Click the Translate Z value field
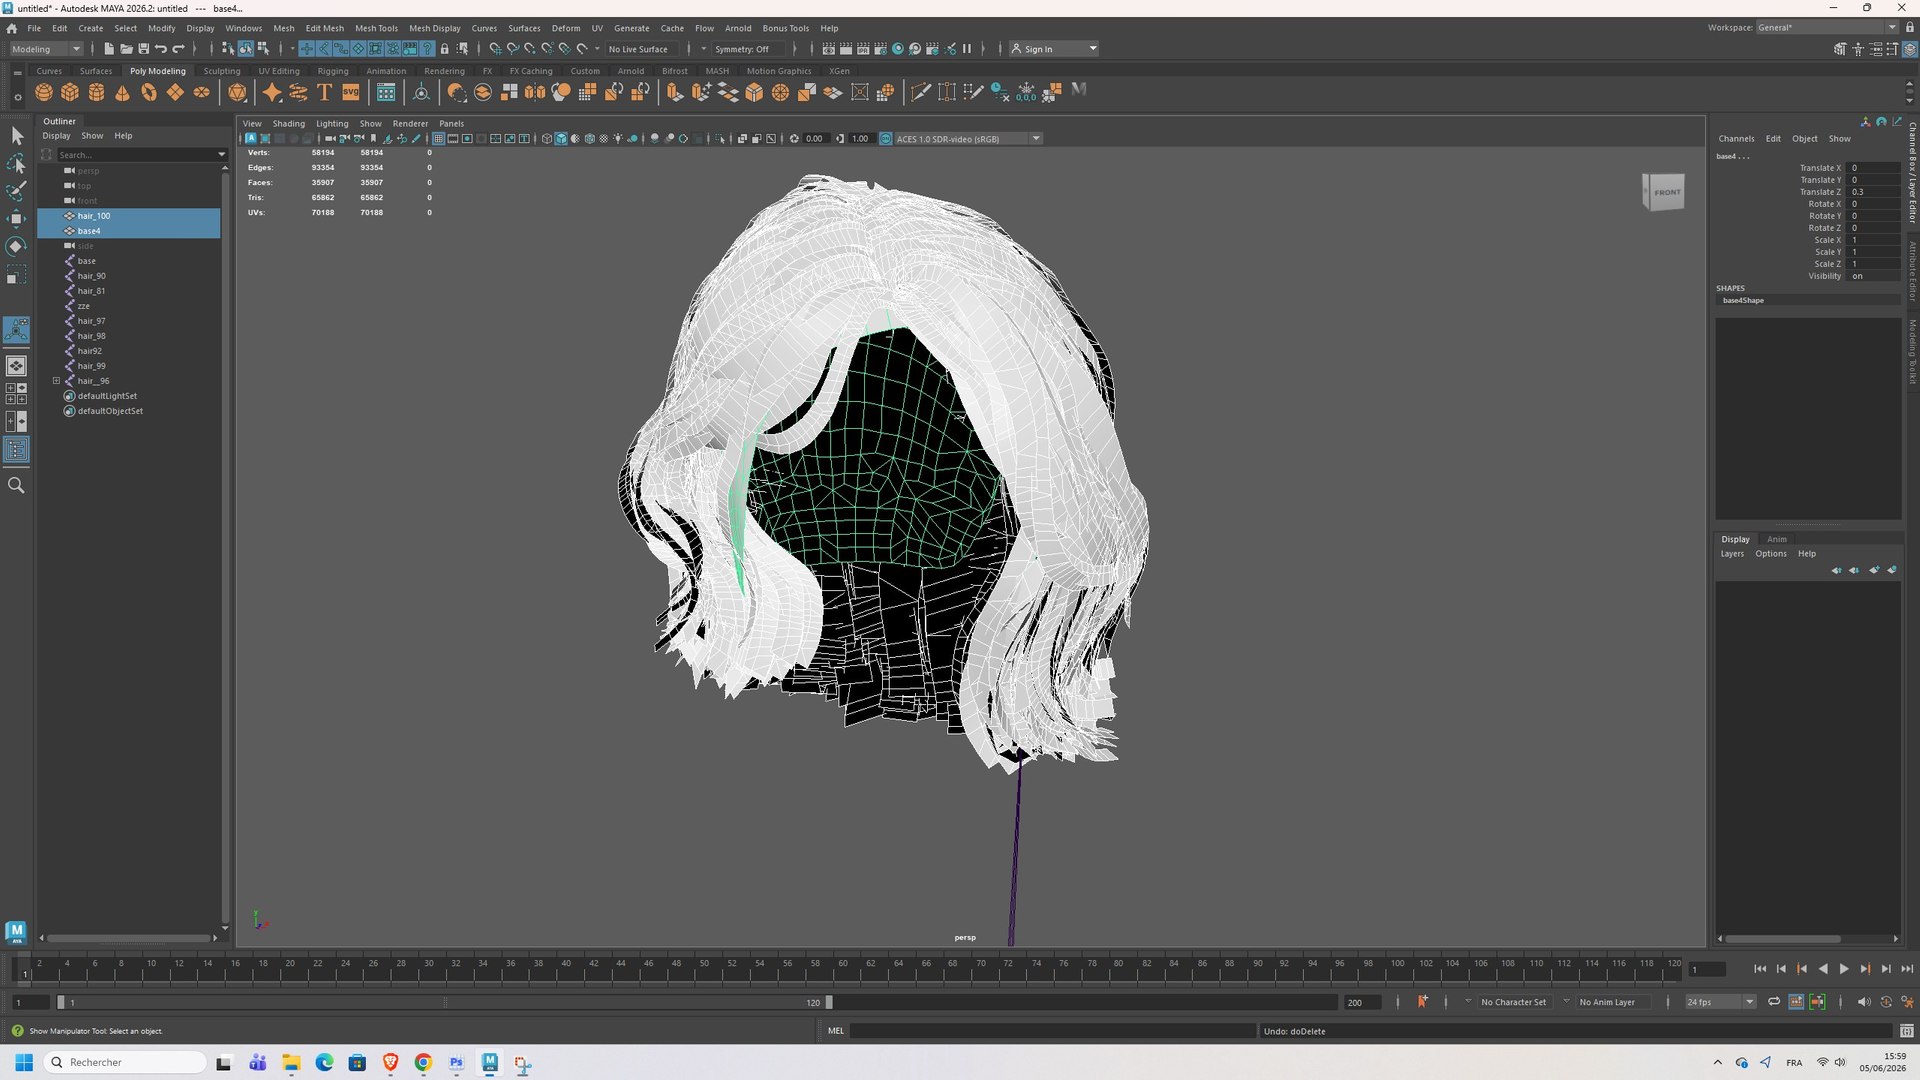 (x=1874, y=192)
